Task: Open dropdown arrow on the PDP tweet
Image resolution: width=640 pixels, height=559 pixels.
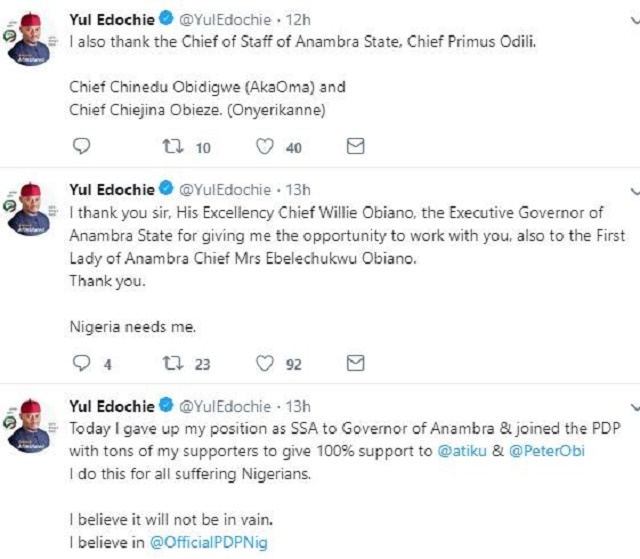Action: point(634,407)
